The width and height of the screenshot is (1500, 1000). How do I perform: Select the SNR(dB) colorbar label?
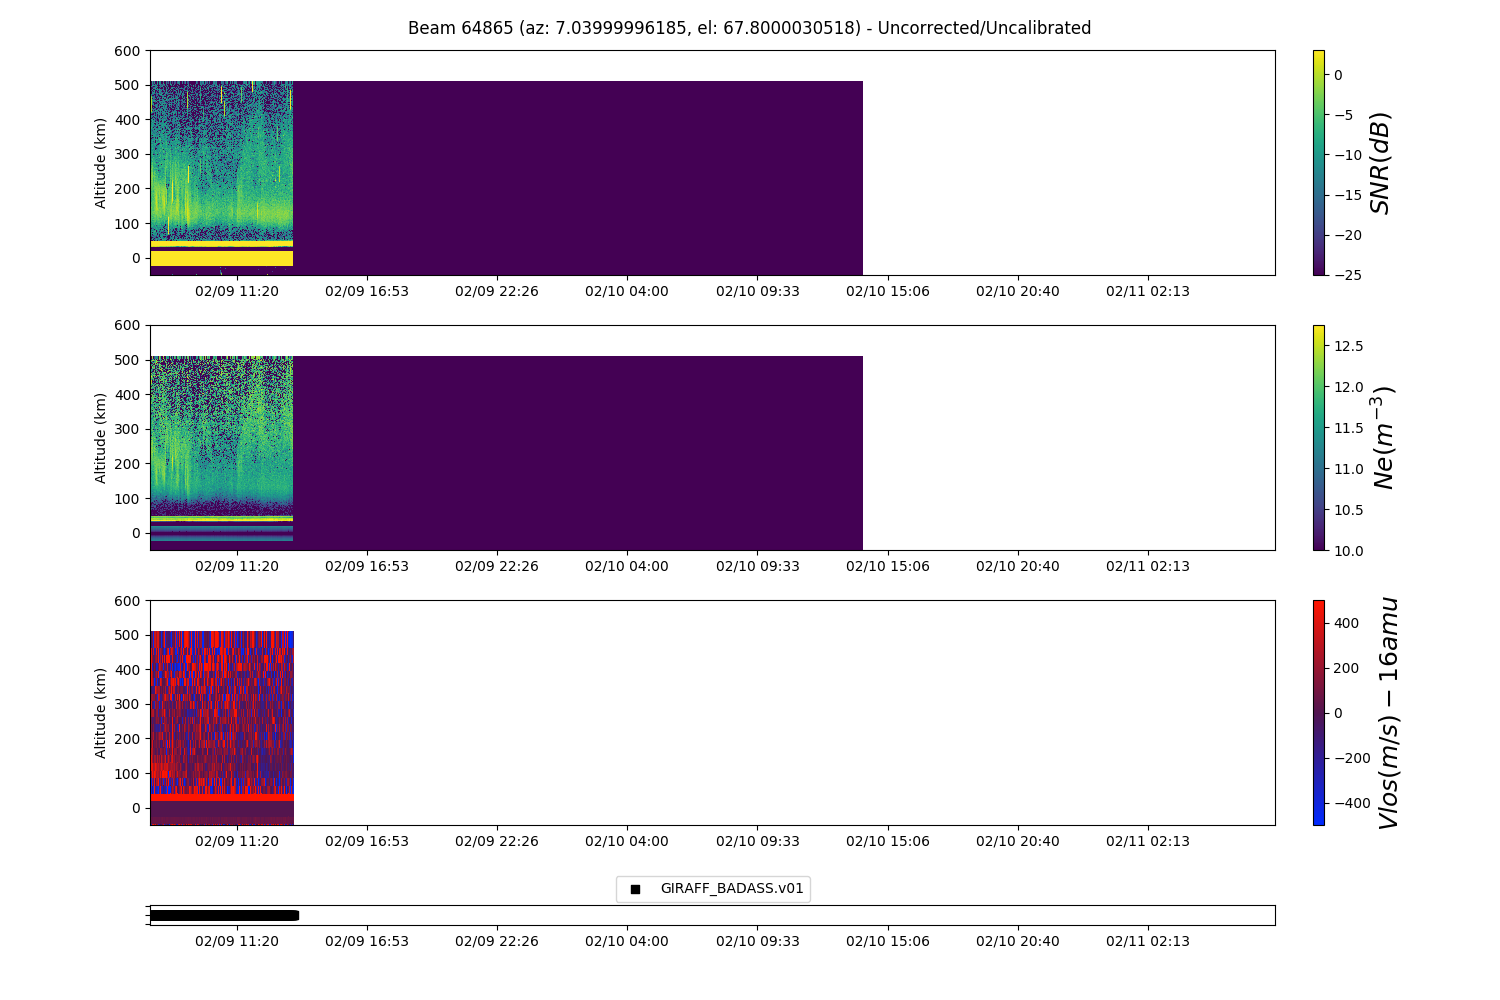coord(1381,163)
